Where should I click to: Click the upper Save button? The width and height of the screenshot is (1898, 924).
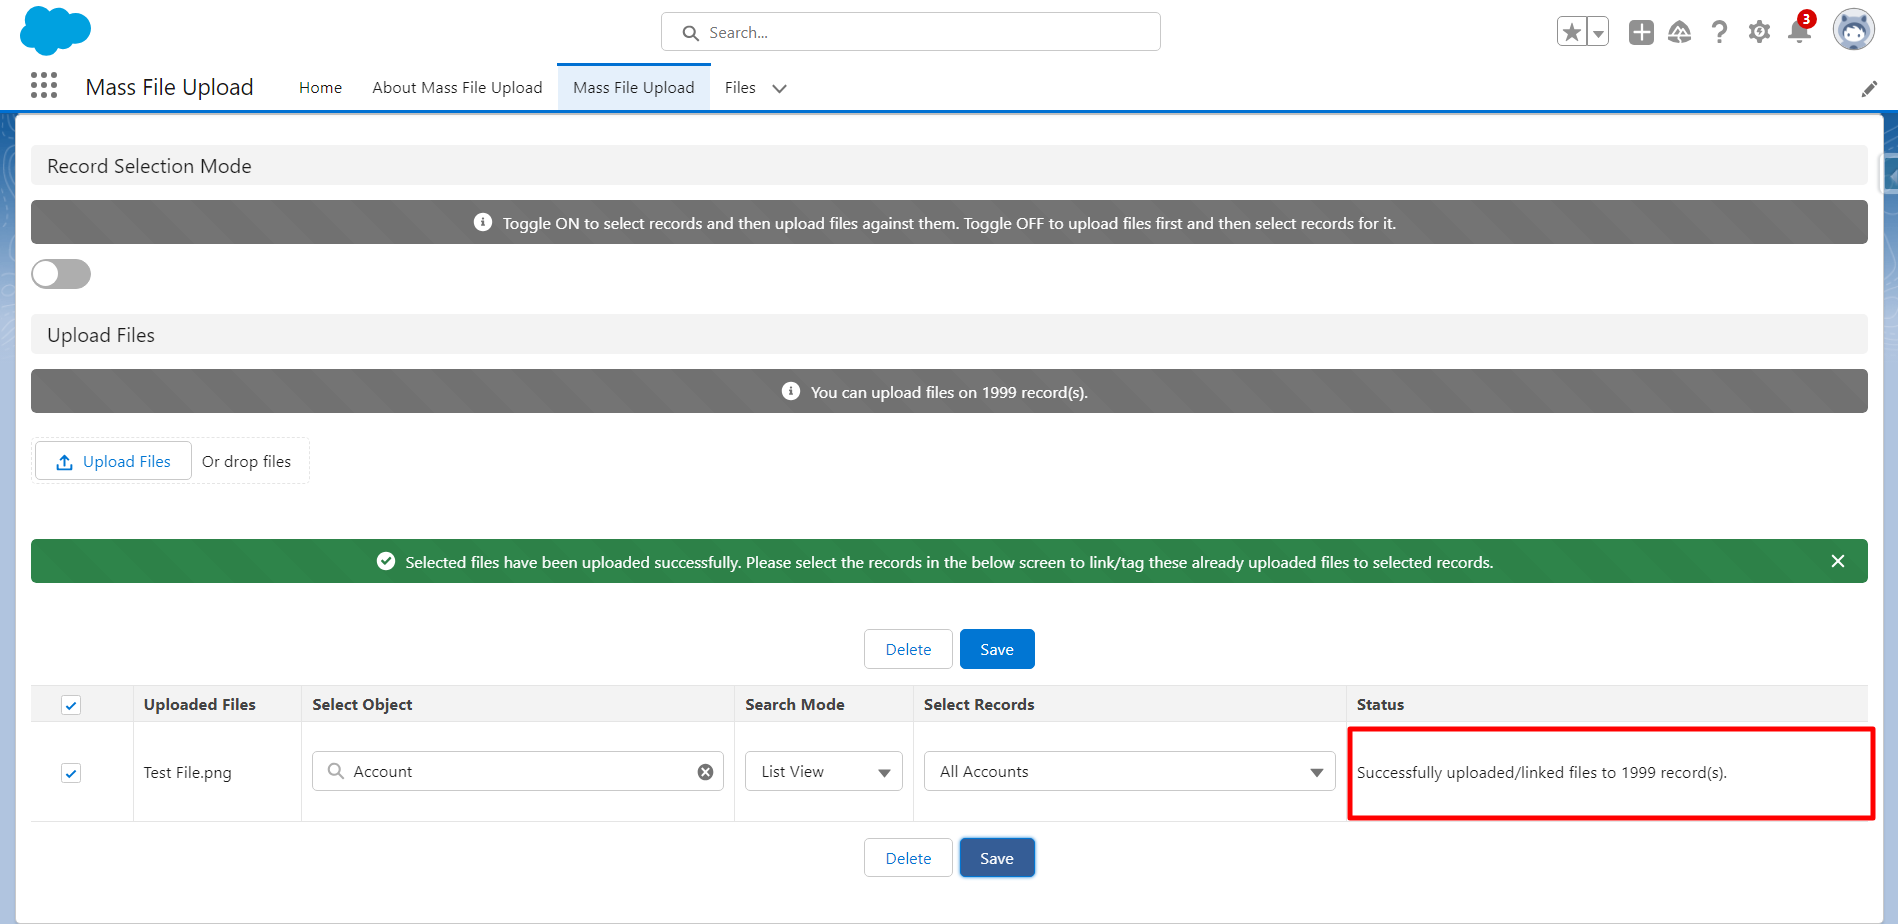pyautogui.click(x=997, y=649)
